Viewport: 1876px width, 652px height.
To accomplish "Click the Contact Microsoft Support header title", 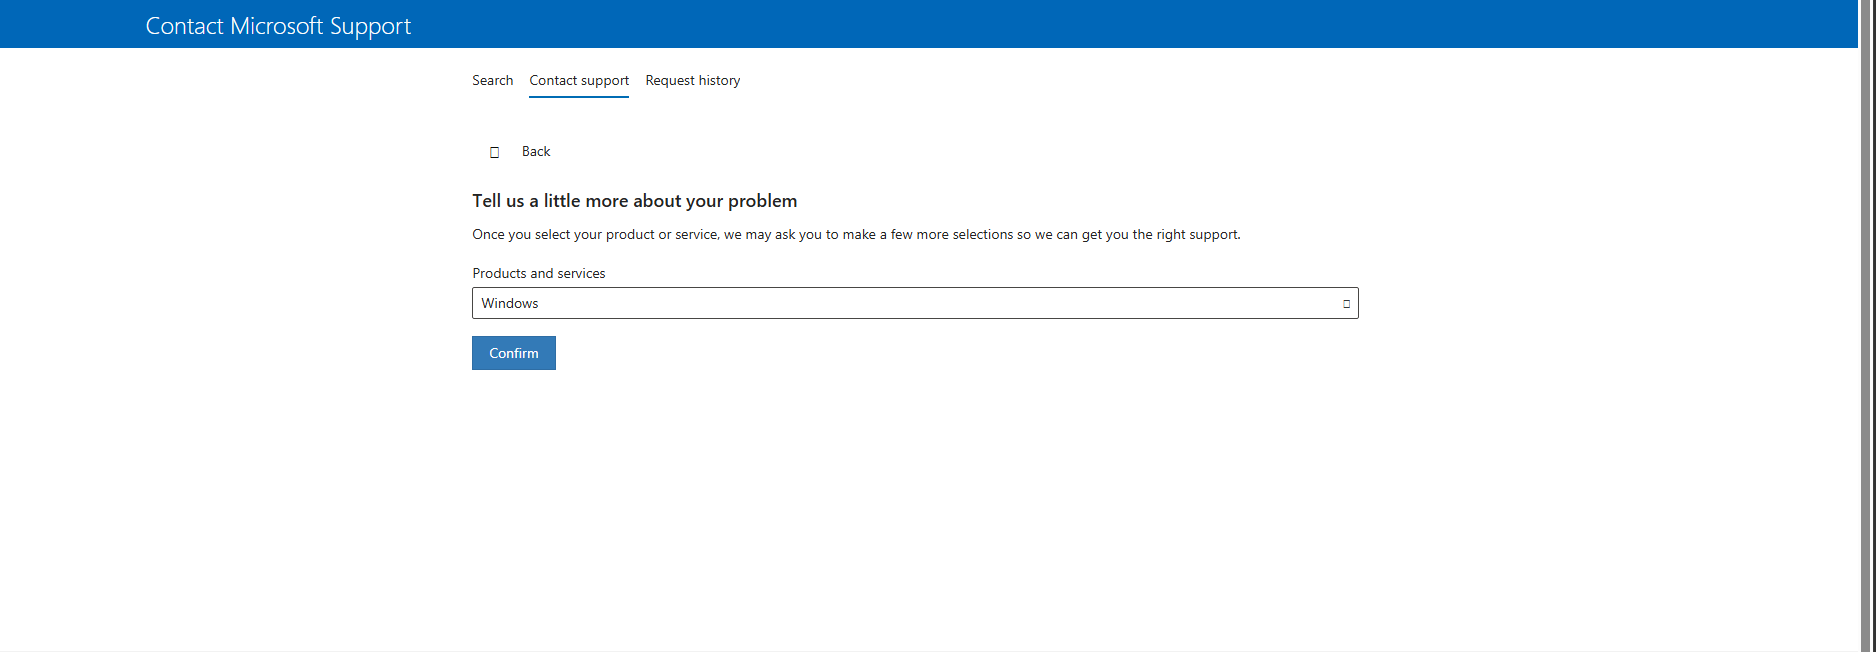I will point(278,26).
